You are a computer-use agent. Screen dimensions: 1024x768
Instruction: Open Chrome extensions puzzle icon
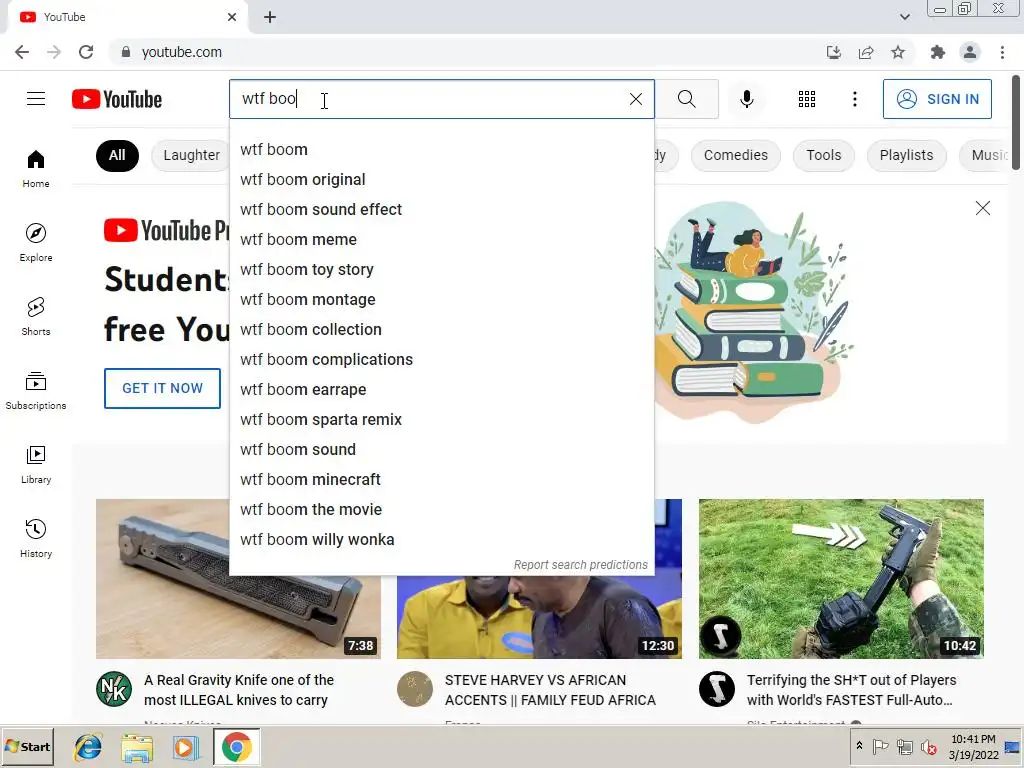pos(938,52)
